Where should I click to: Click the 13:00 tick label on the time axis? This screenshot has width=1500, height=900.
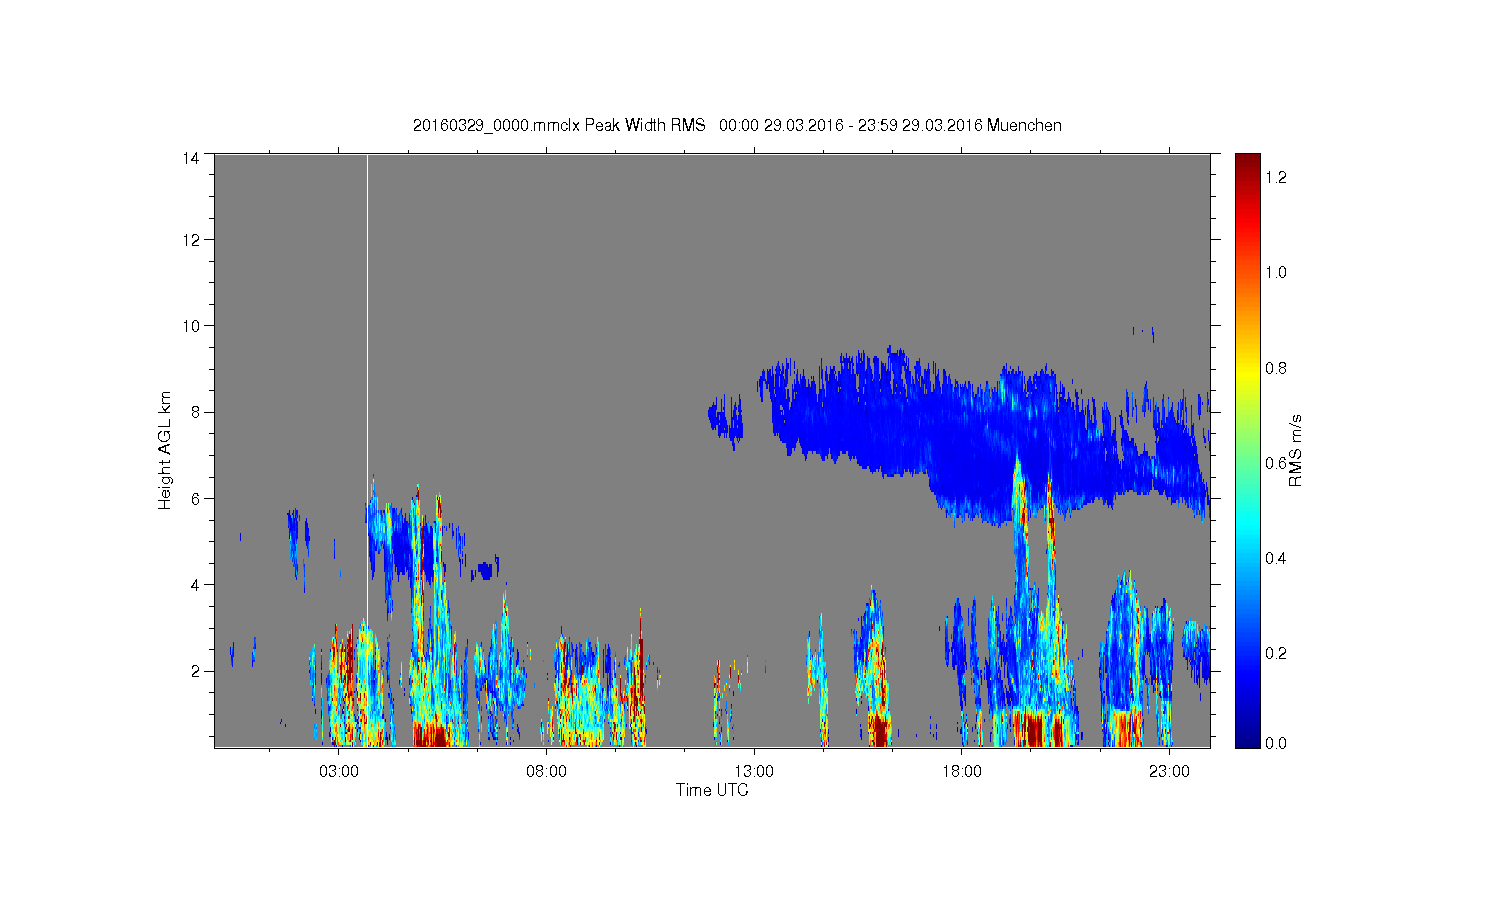point(754,771)
